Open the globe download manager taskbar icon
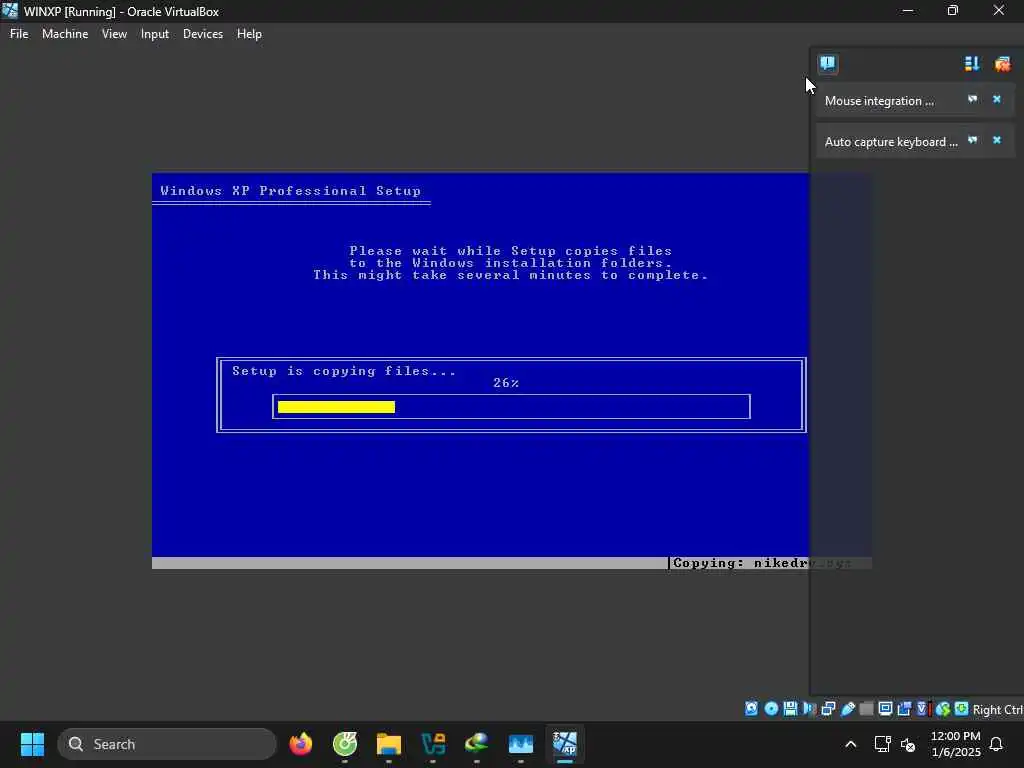This screenshot has width=1024, height=768. (x=477, y=744)
